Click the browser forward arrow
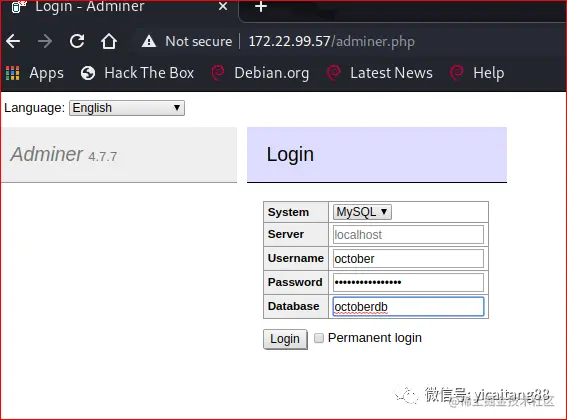567x420 pixels. point(45,41)
